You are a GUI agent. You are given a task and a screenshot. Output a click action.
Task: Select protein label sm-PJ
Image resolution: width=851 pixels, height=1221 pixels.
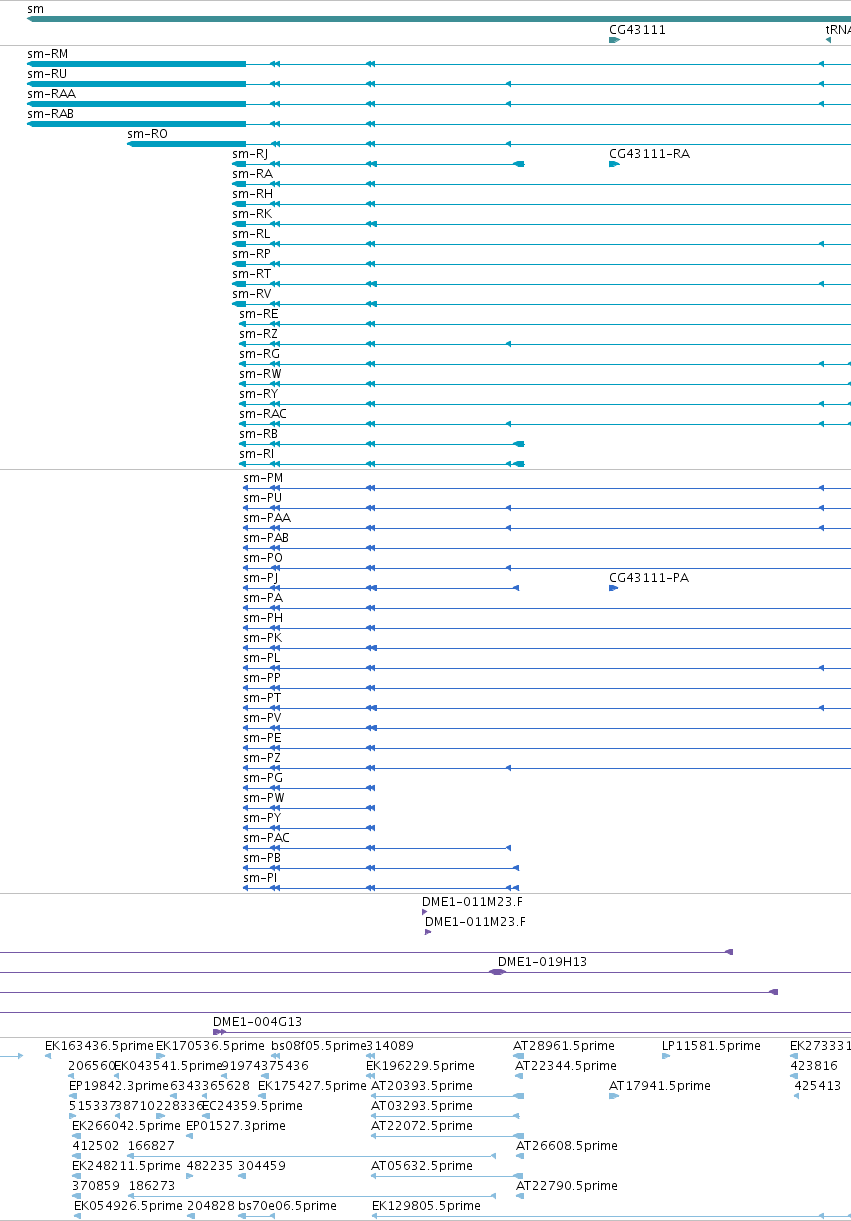coord(261,578)
